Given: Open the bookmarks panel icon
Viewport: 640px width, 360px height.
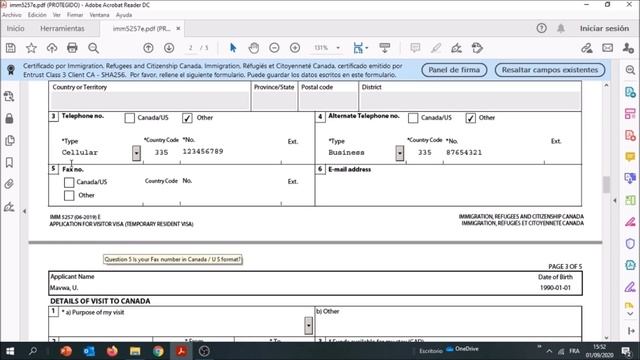Looking at the screenshot, I should tap(9, 162).
